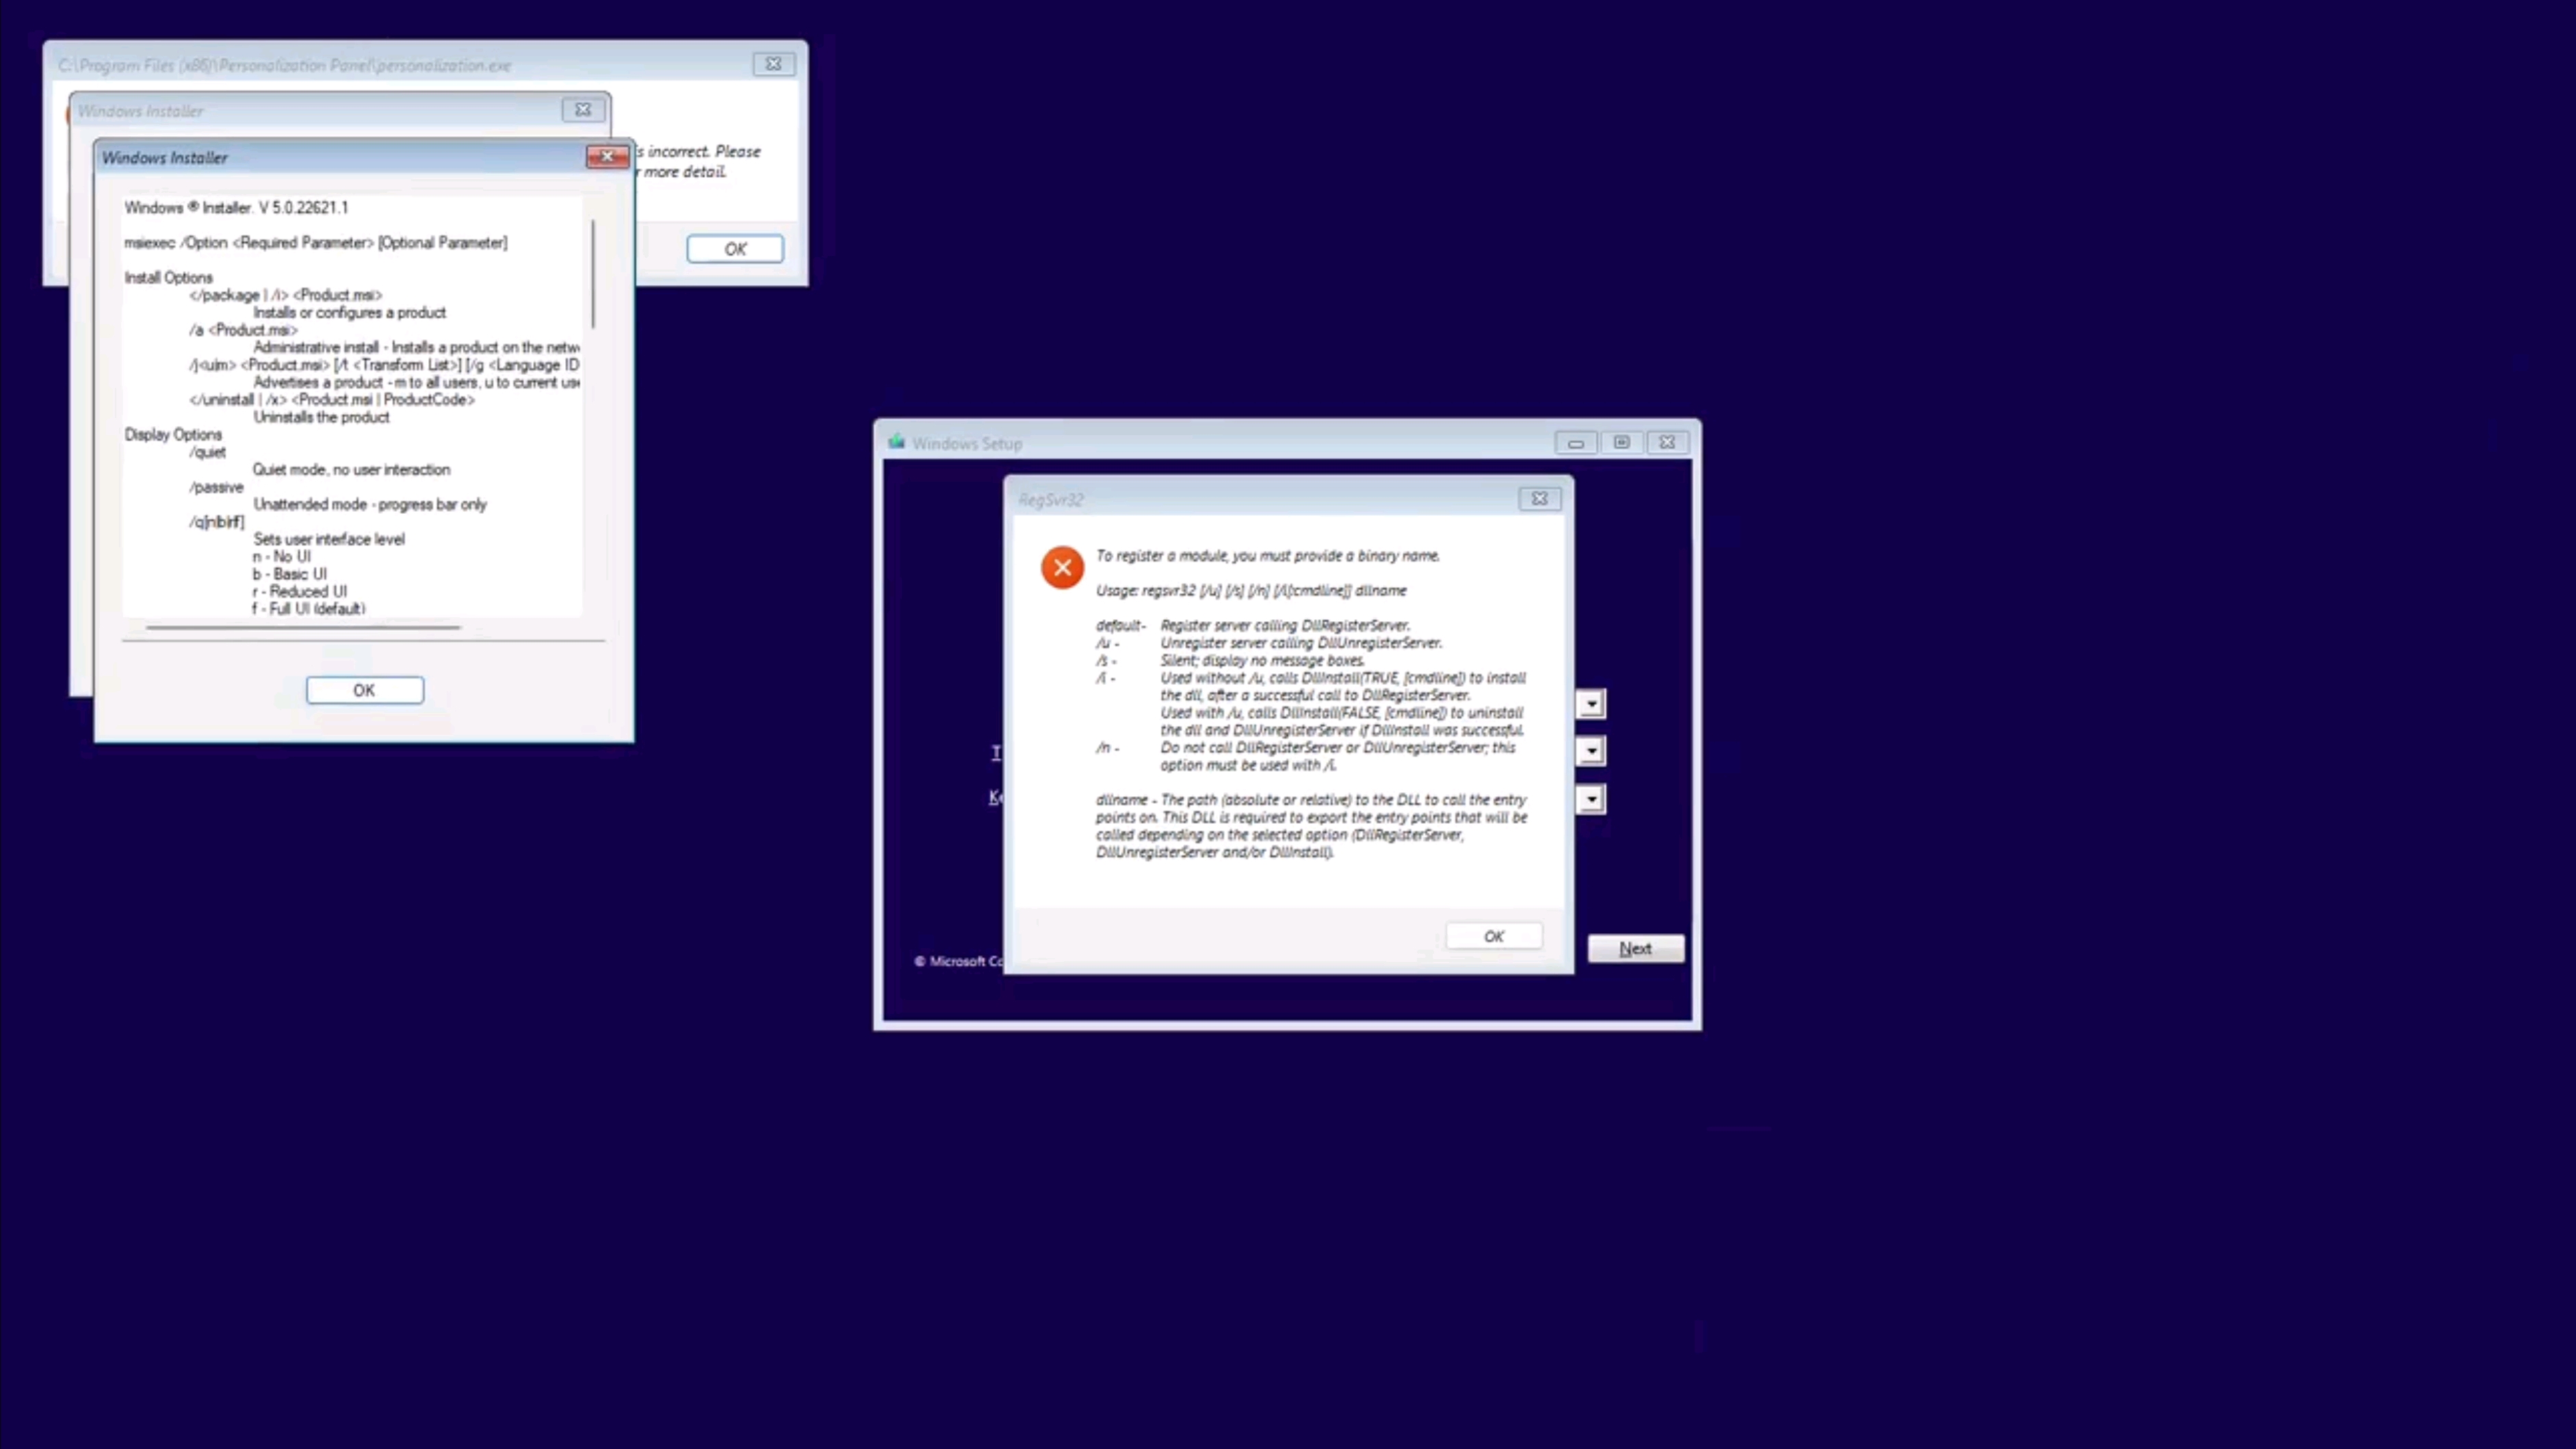Minimize the Windows Setup window
The height and width of the screenshot is (1449, 2576).
pos(1575,443)
